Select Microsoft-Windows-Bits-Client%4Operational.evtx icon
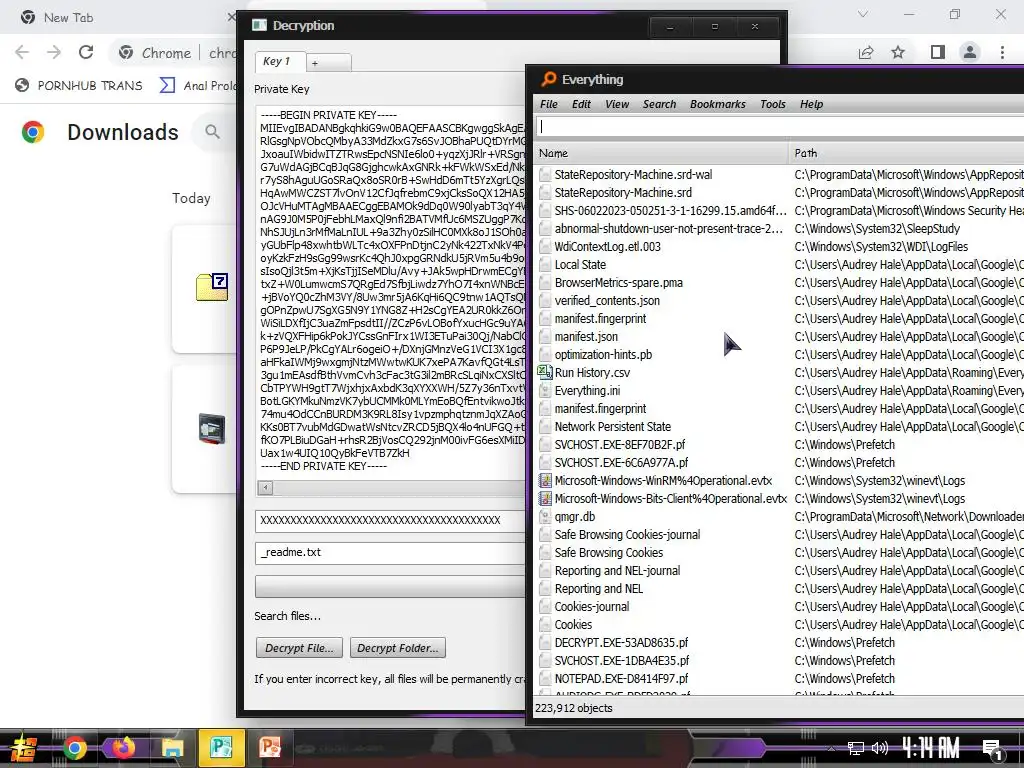1024x768 pixels. (x=545, y=498)
